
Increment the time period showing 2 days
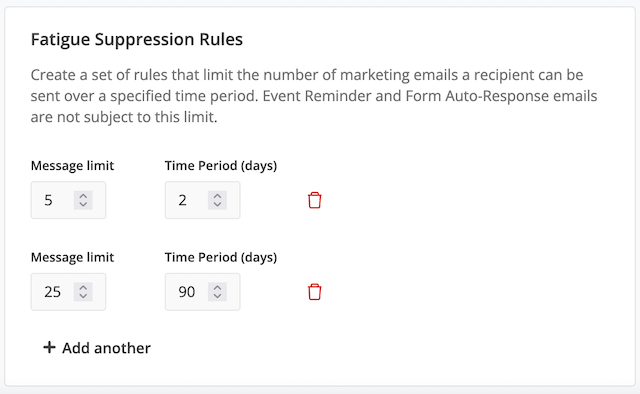click(217, 196)
